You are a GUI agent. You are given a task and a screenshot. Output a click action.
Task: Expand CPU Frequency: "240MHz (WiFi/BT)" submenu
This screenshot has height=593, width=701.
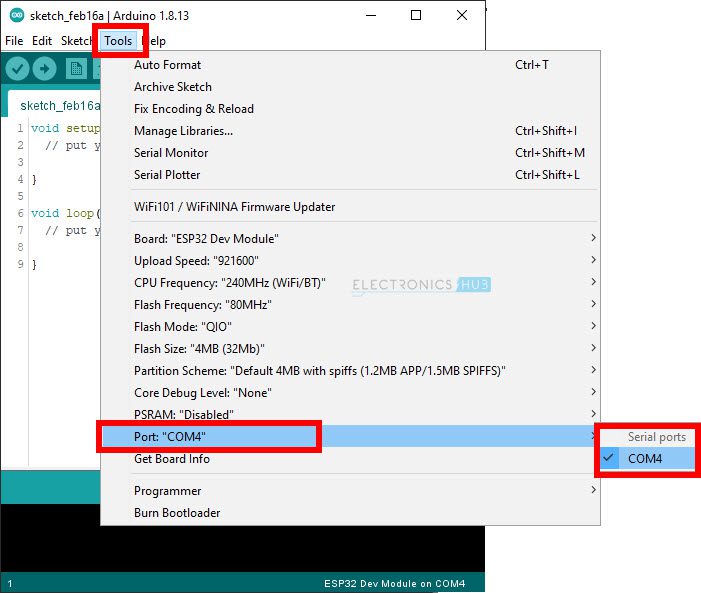(350, 283)
